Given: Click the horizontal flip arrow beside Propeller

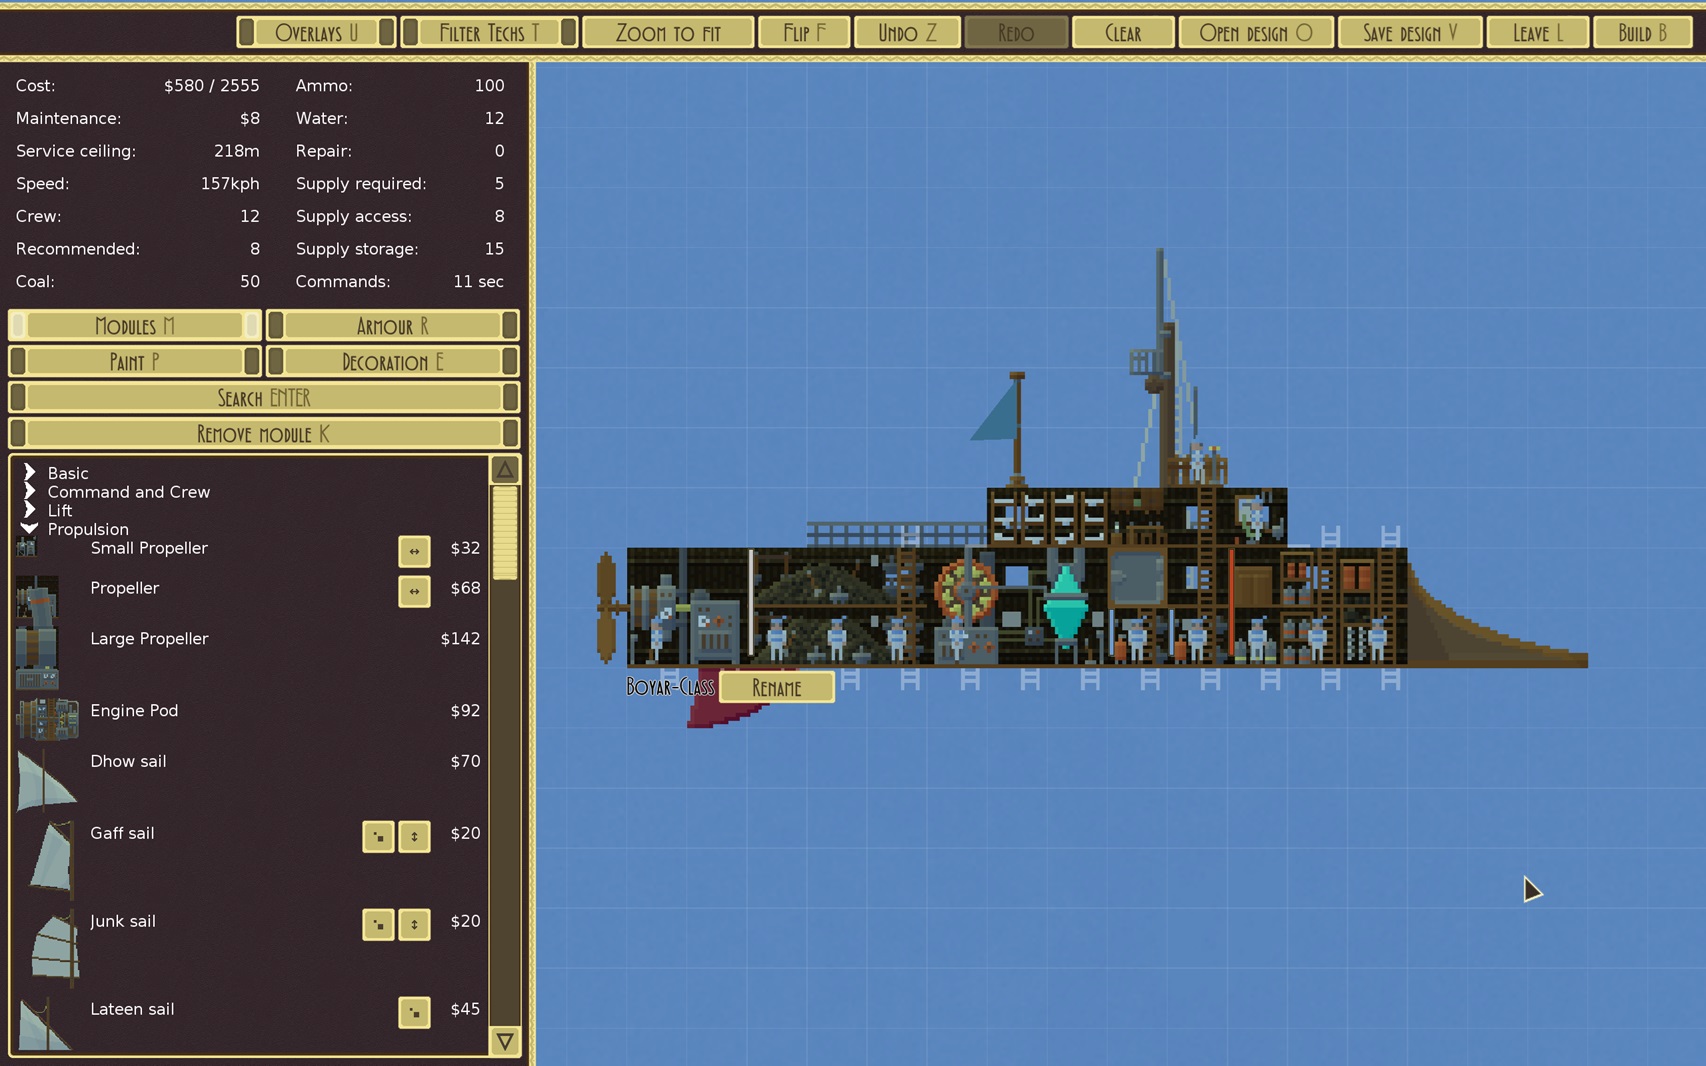Looking at the screenshot, I should [414, 590].
